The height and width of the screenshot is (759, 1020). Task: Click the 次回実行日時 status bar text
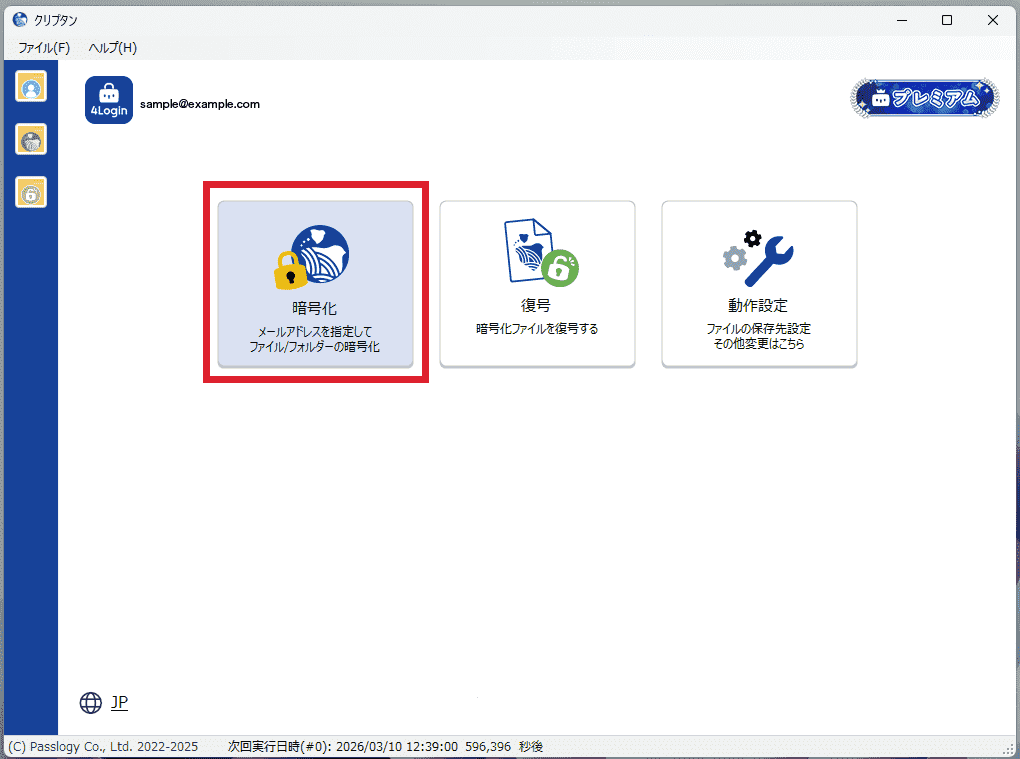(385, 747)
